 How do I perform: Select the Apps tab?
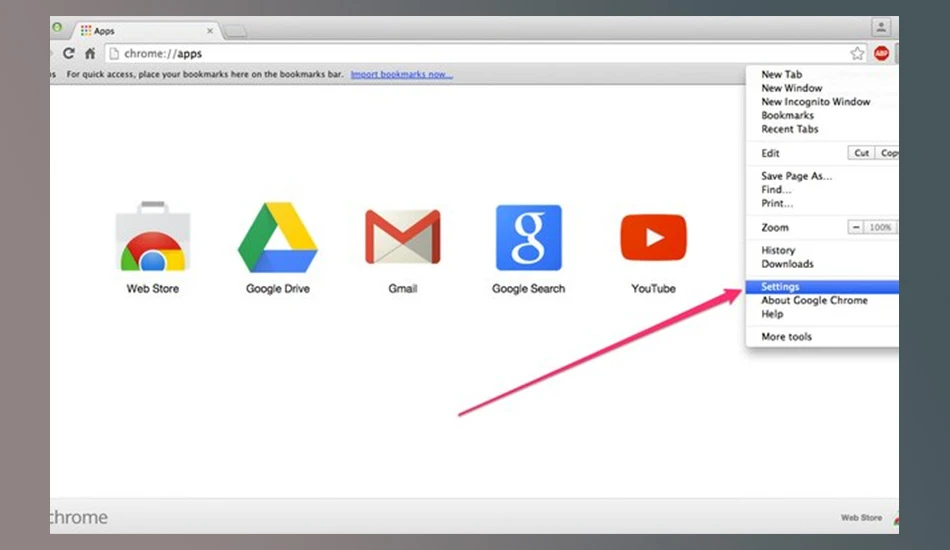coord(145,30)
